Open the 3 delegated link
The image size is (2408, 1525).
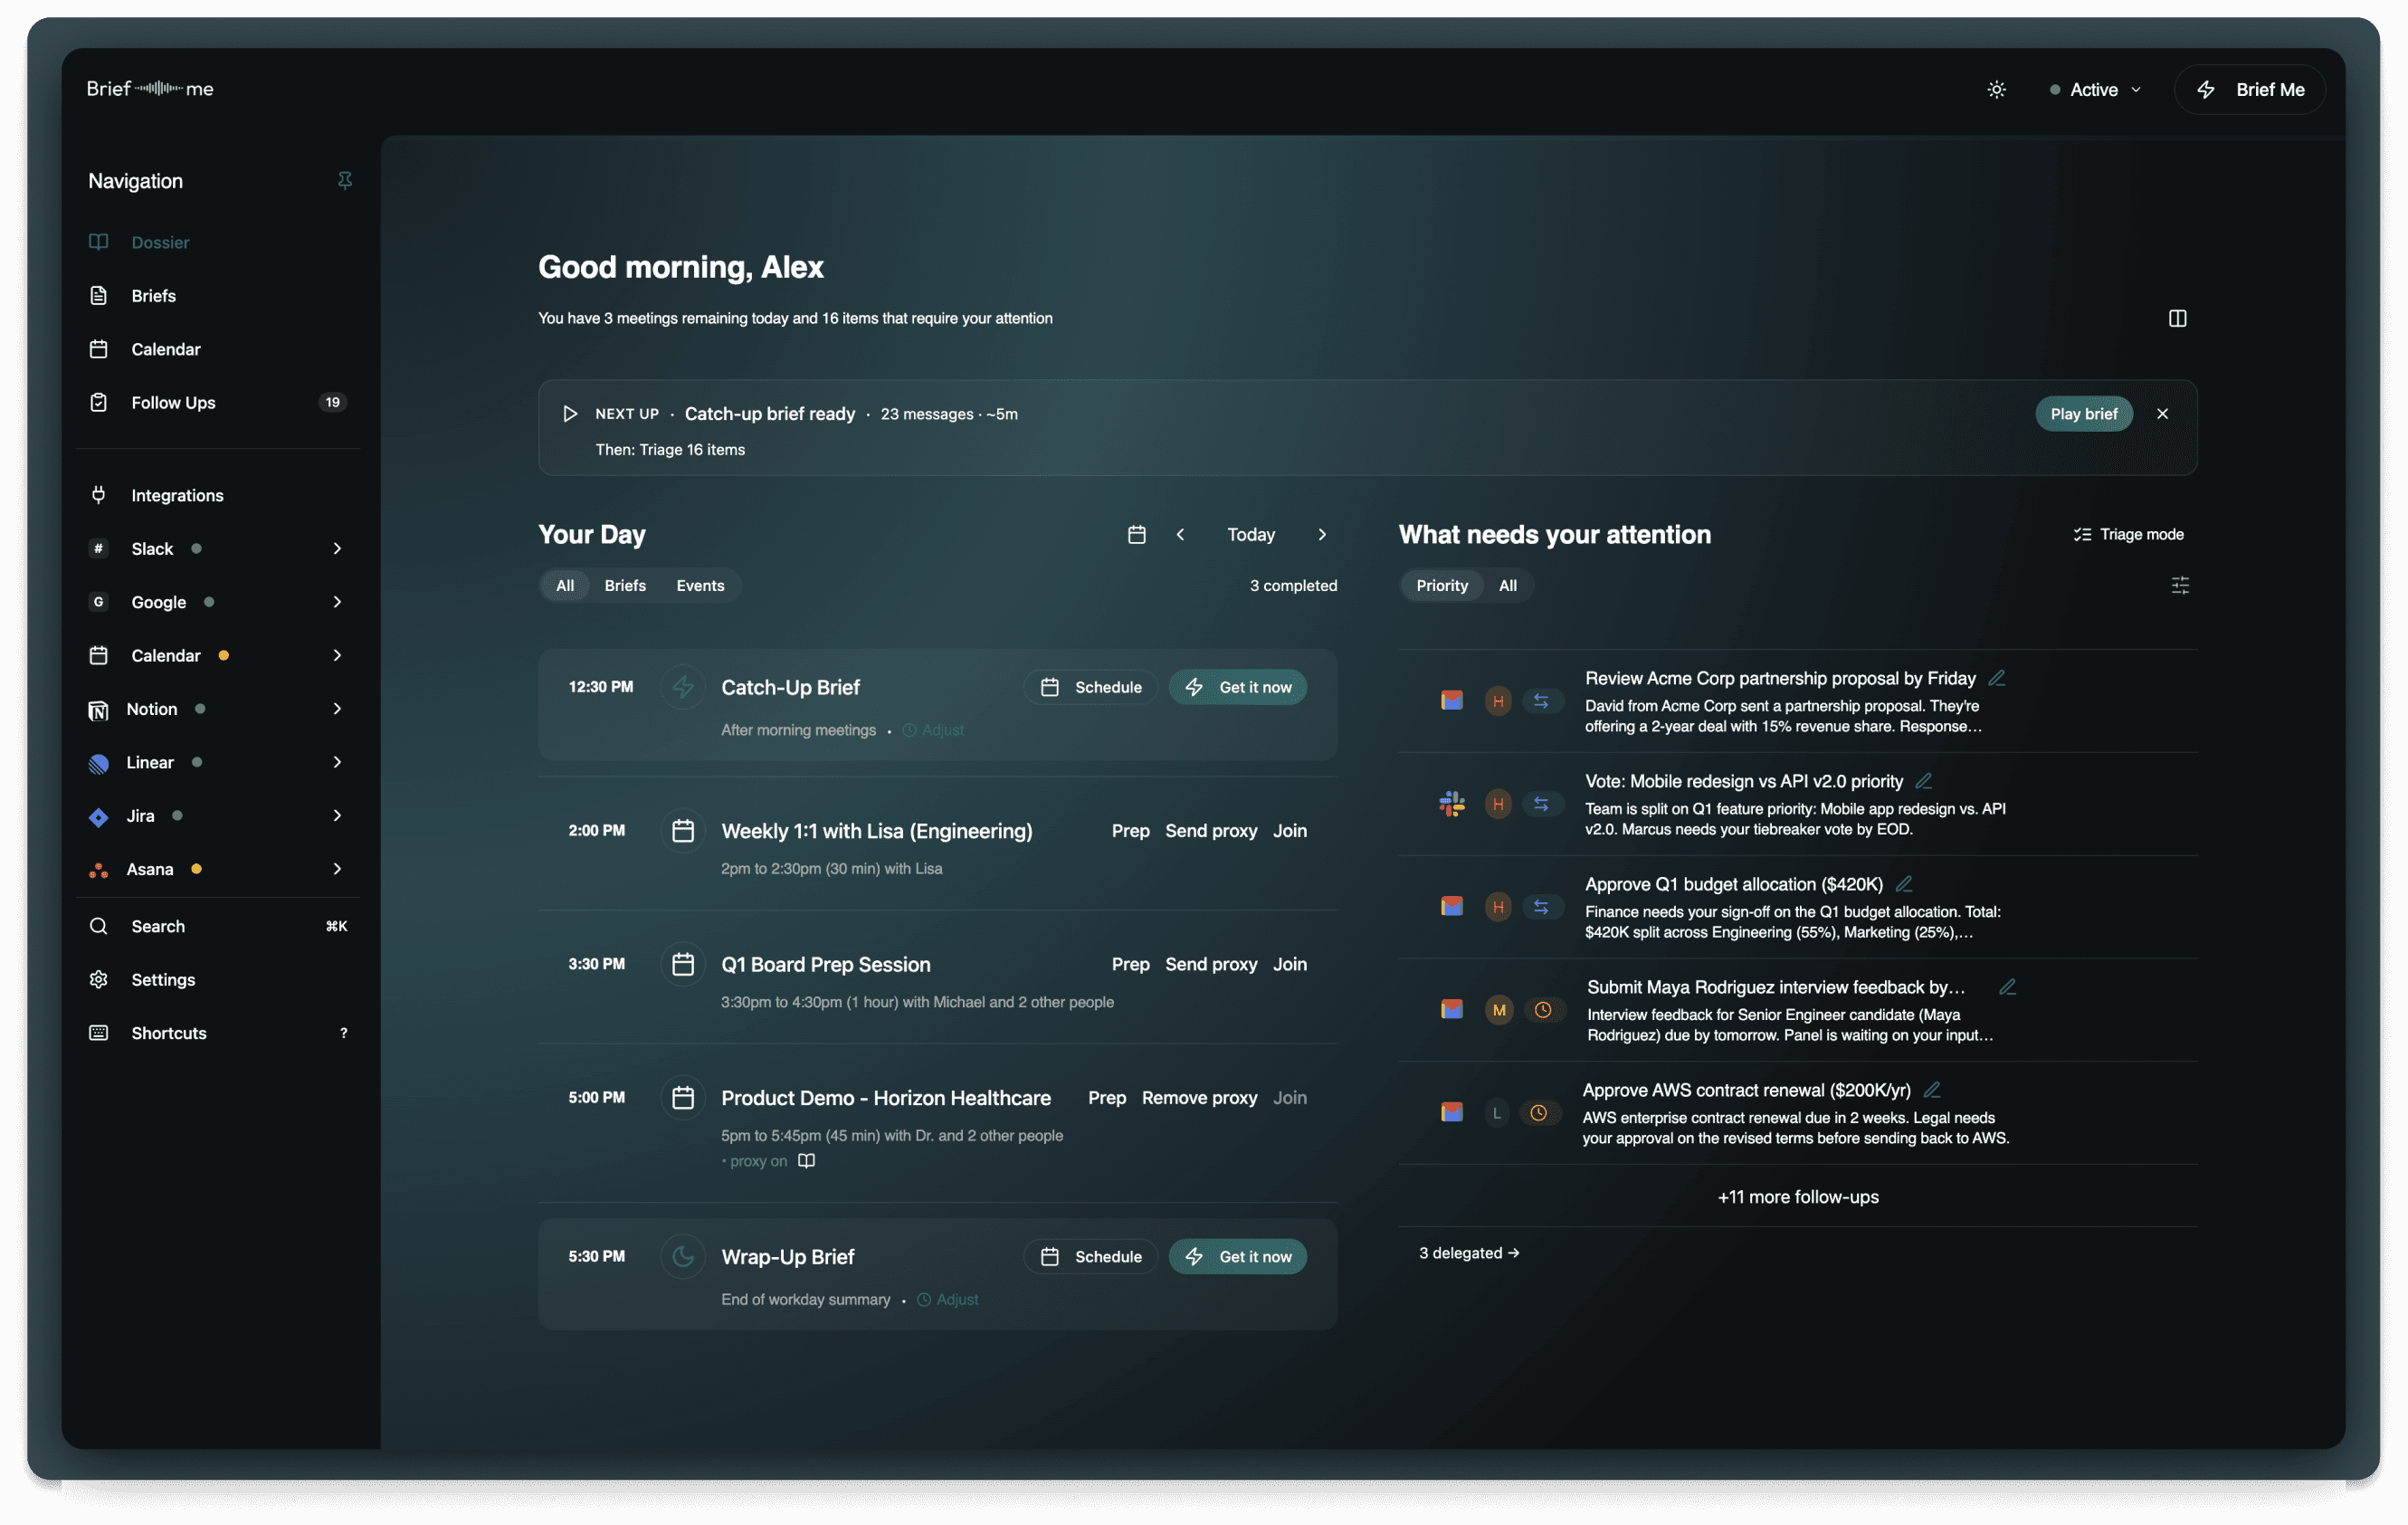[1469, 1253]
